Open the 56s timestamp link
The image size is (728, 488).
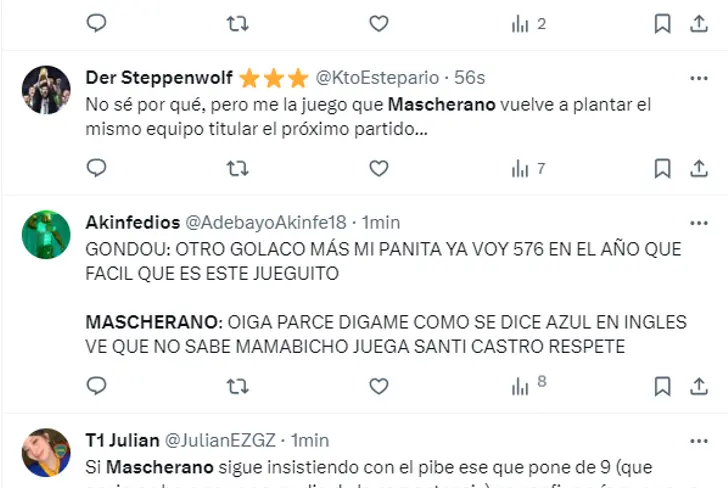(x=469, y=78)
